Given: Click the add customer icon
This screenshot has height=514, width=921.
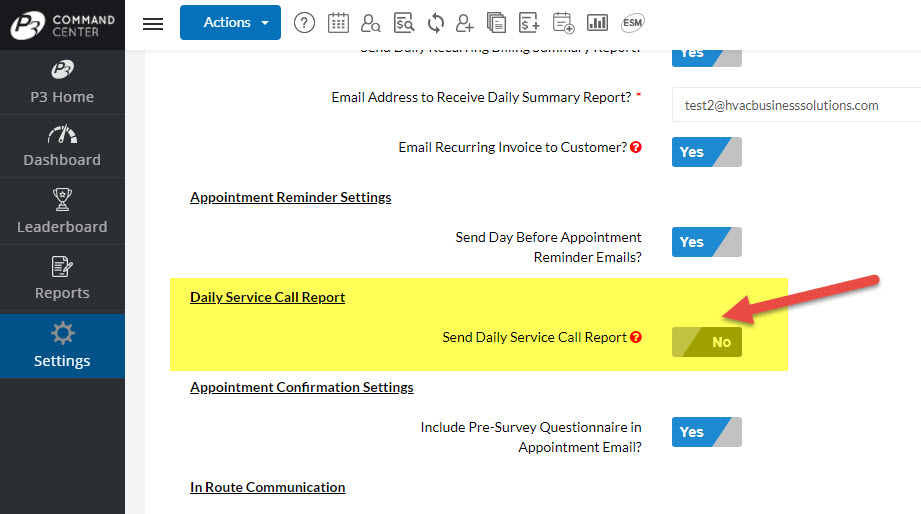Looking at the screenshot, I should 465,23.
